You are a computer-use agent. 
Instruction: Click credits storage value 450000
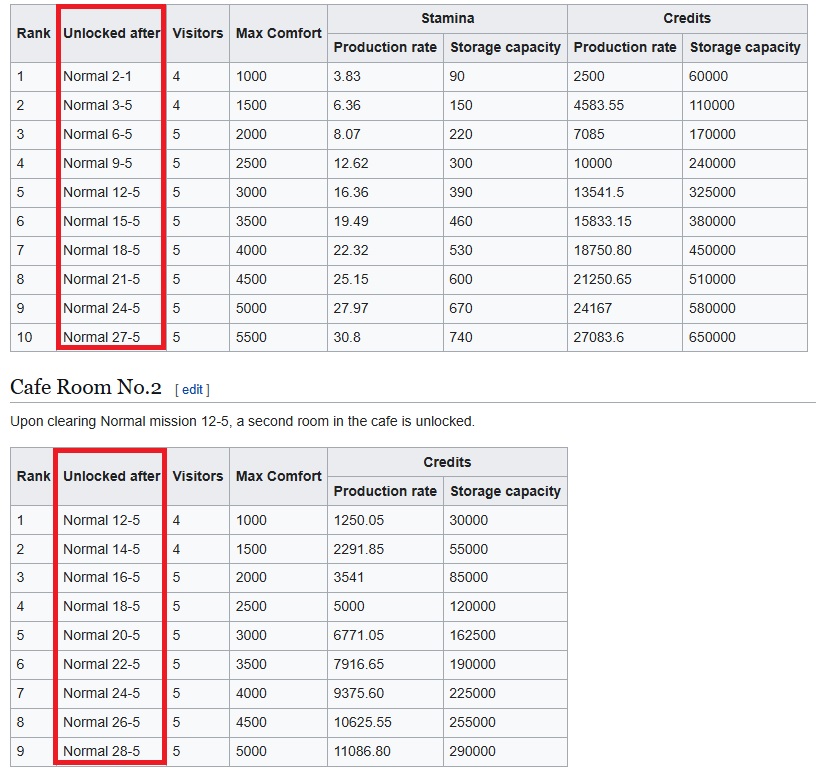click(712, 250)
